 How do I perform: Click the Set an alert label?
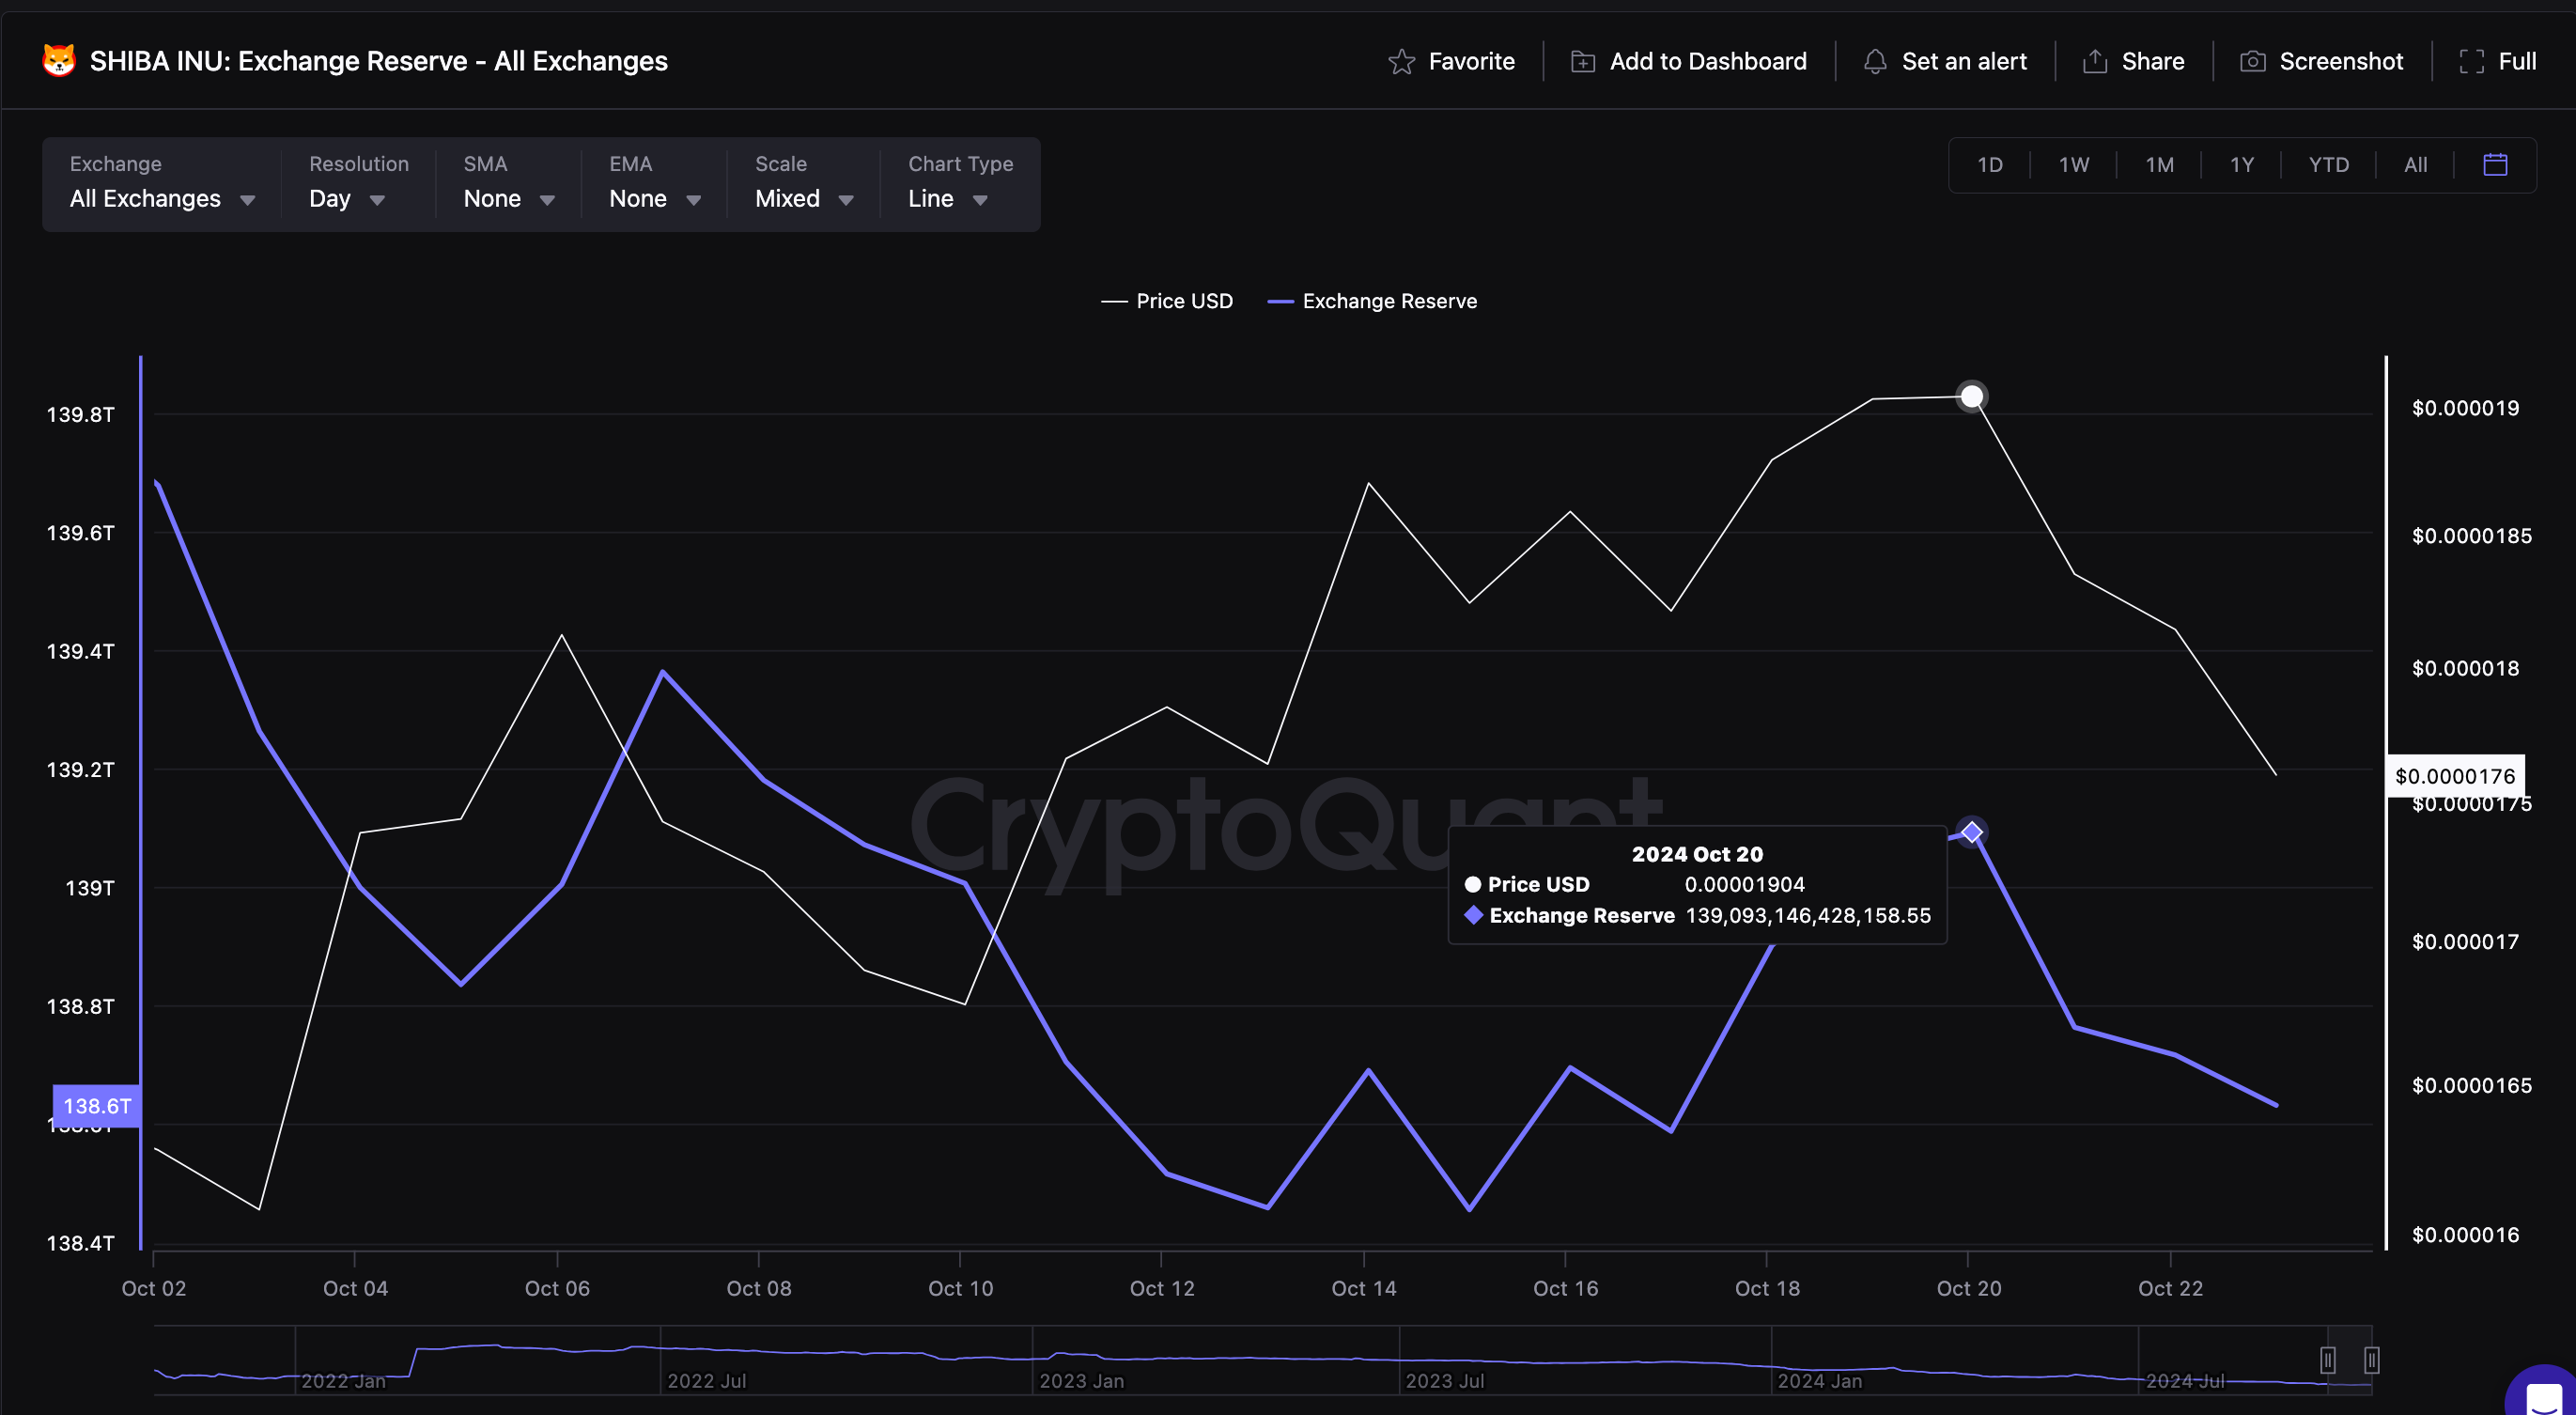coord(1964,62)
